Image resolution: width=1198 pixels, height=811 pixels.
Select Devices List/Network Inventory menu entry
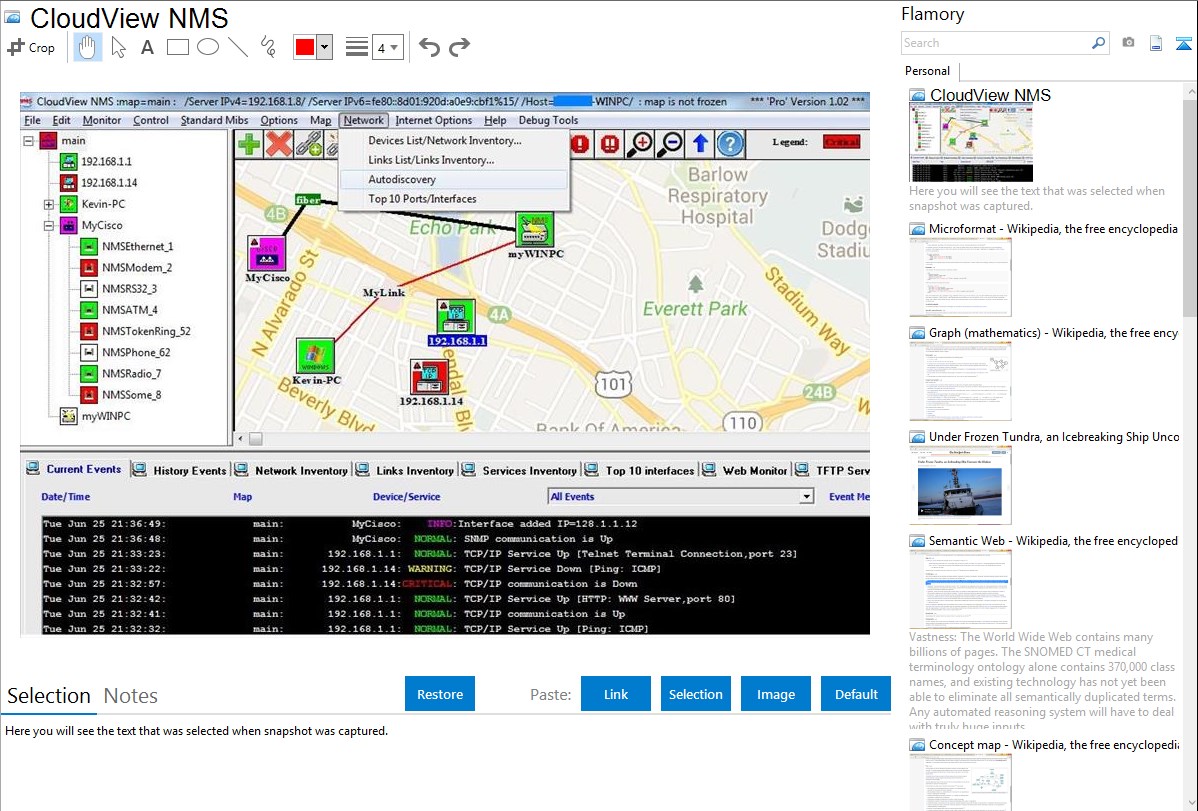click(455, 141)
